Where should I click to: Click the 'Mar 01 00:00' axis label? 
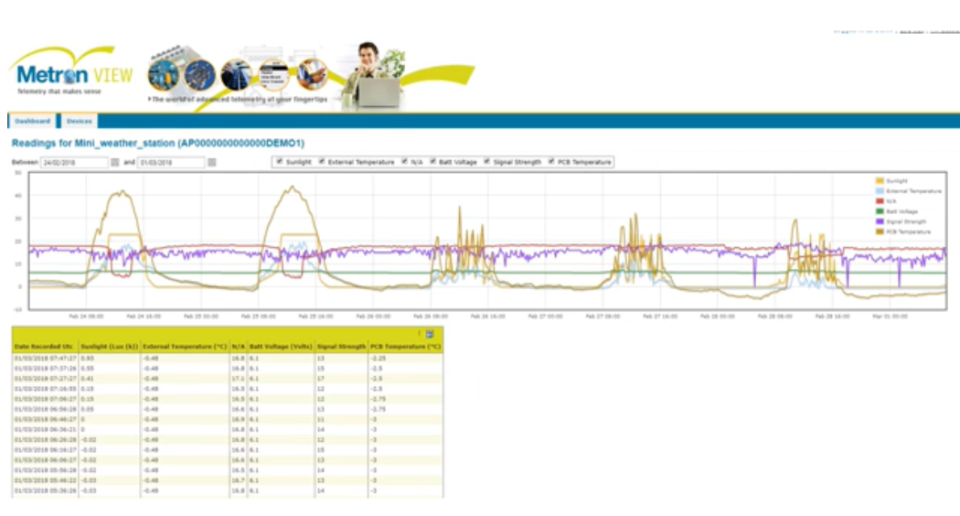pos(890,316)
